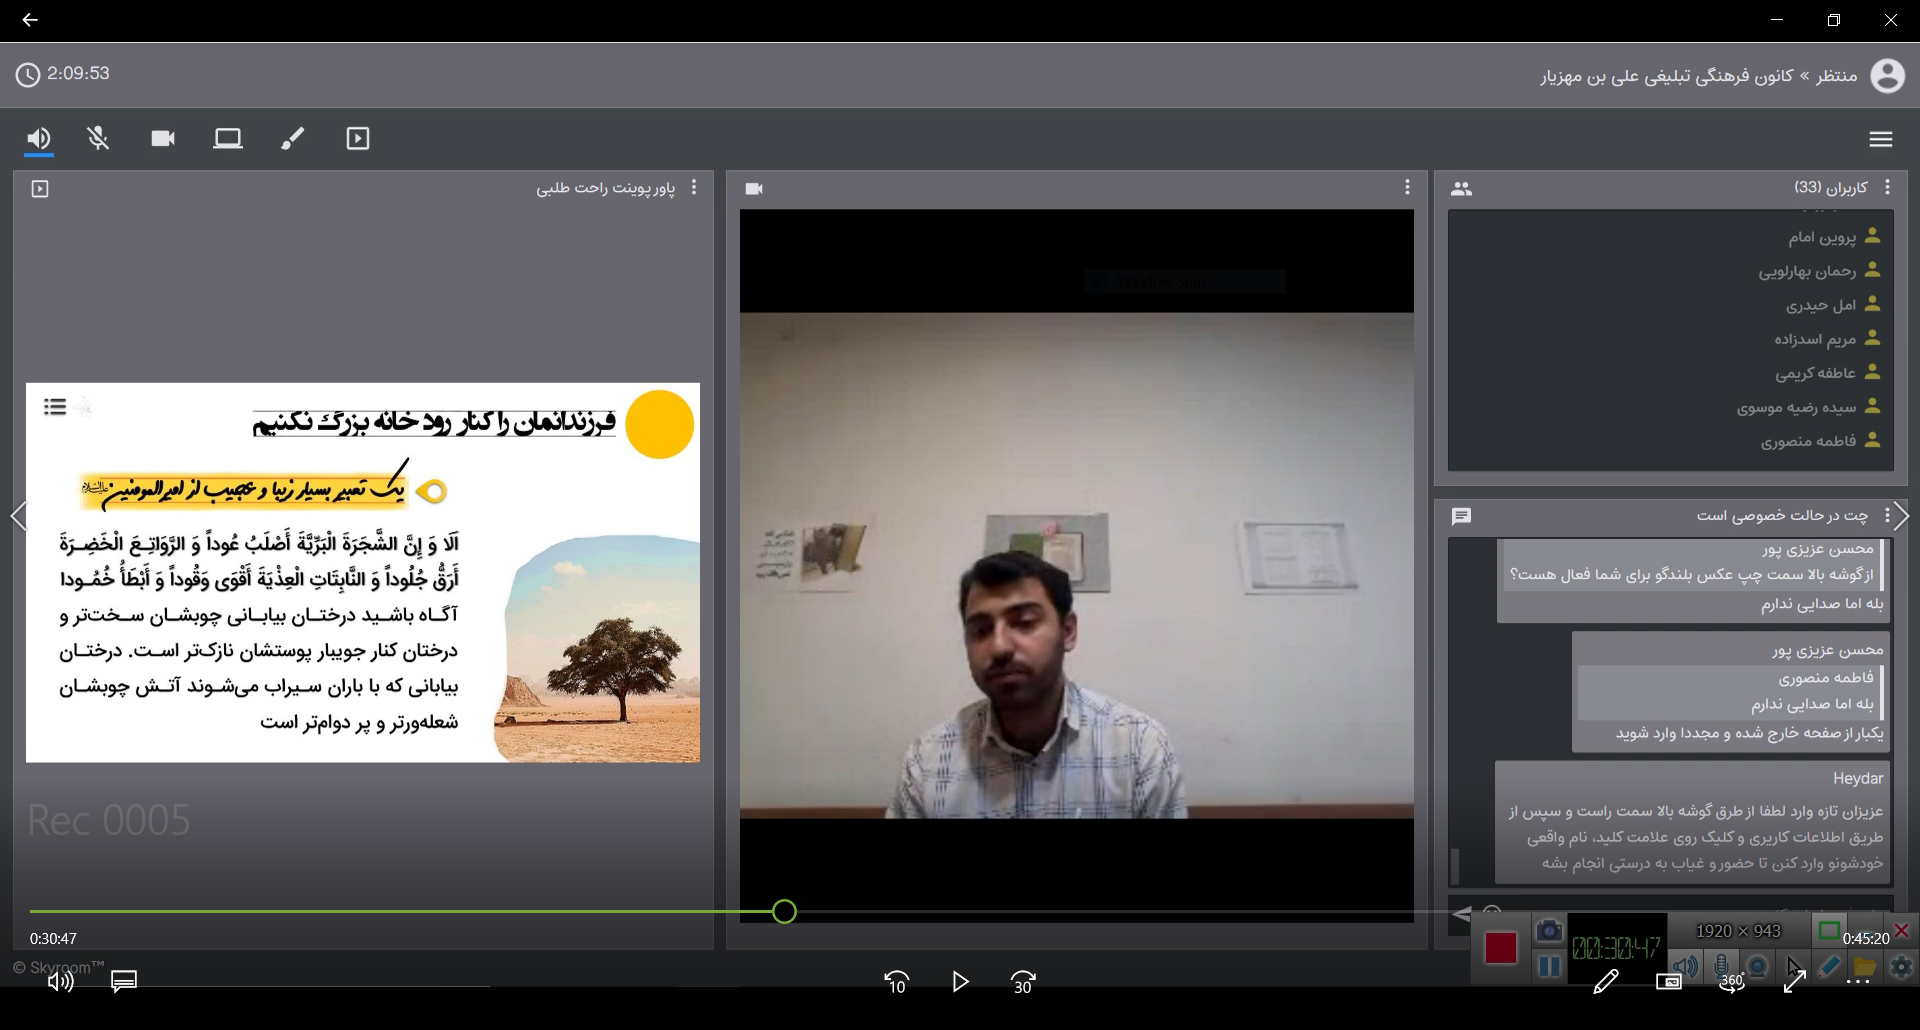Click the video panel's camera header icon
The image size is (1920, 1030).
pos(754,189)
